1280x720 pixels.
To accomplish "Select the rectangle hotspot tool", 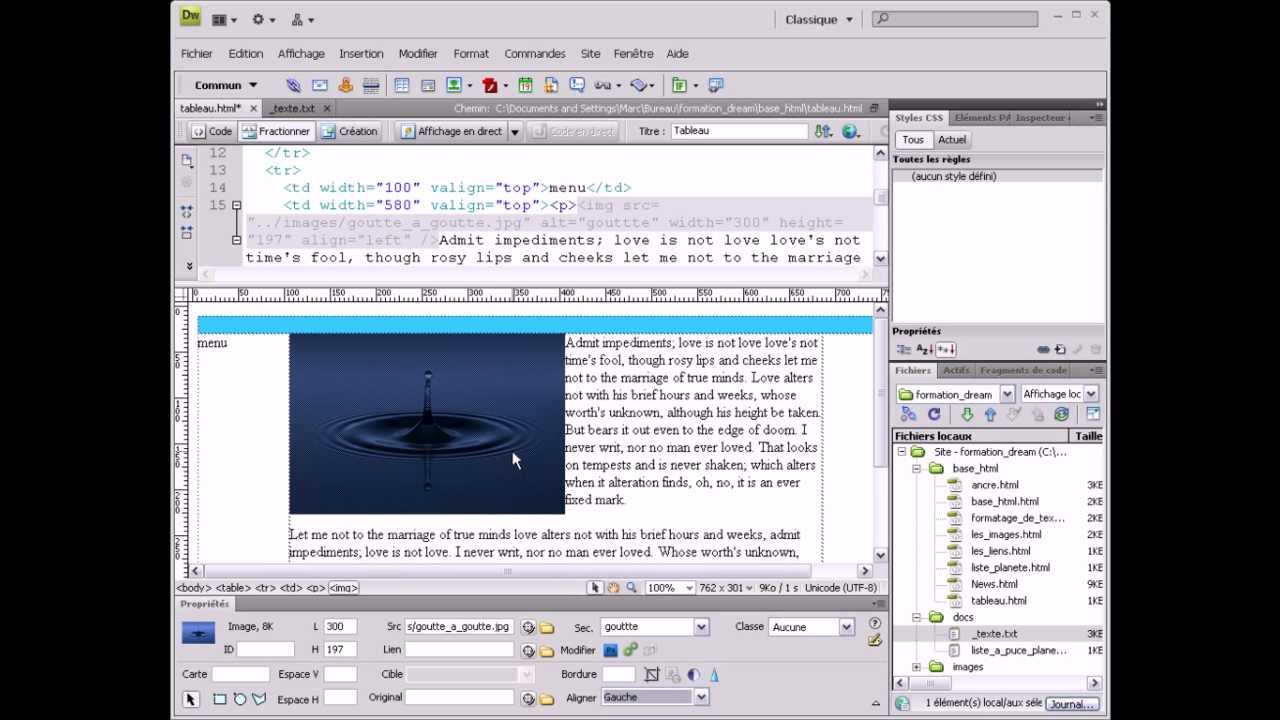I will pos(220,699).
